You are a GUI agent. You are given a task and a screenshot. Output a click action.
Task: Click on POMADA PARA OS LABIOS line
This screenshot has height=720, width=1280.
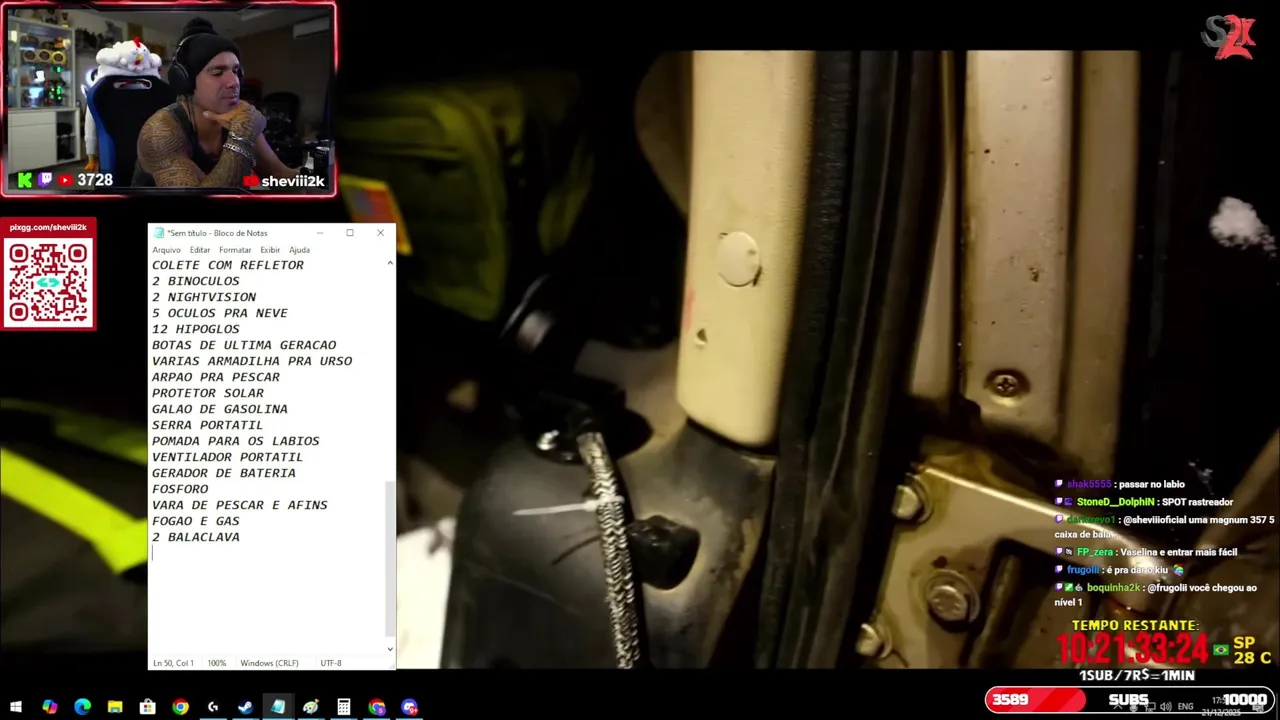point(236,441)
